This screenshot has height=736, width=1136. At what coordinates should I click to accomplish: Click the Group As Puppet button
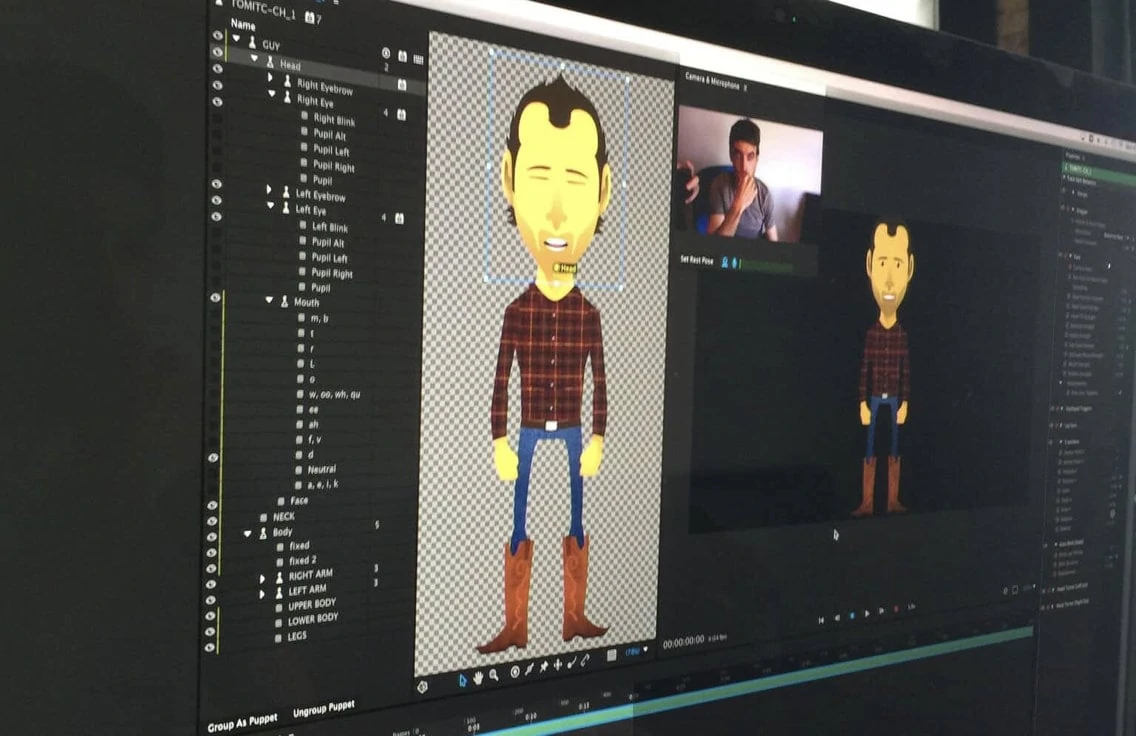[x=242, y=722]
